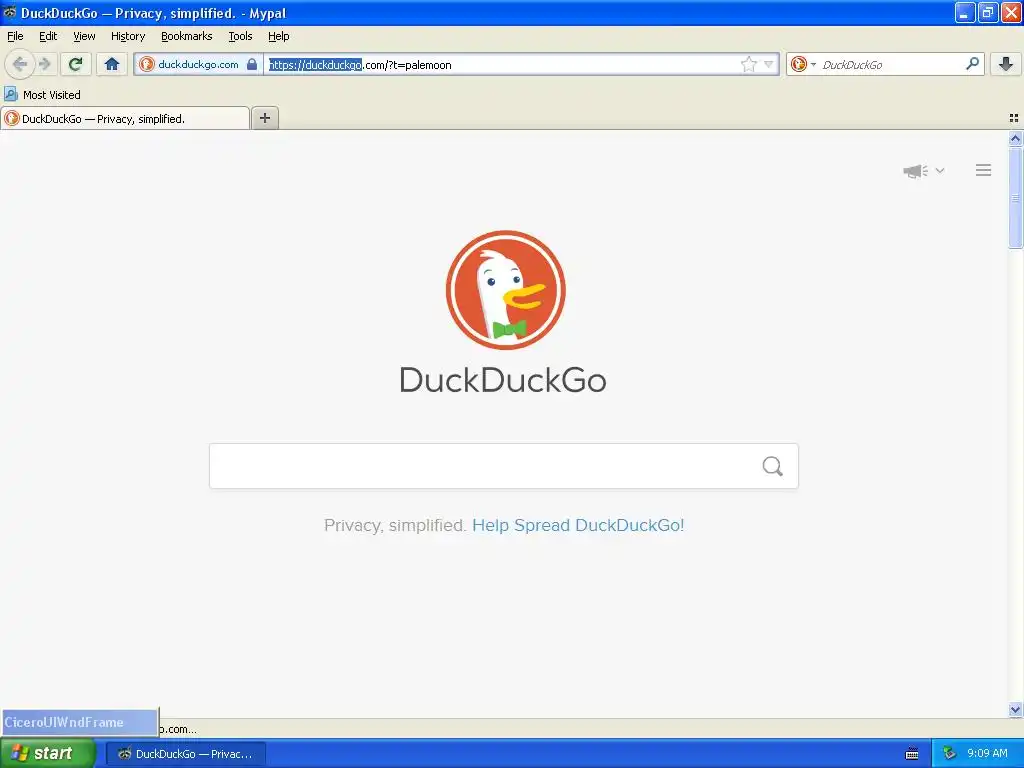Click the vertical scrollbar thumb
The image size is (1024, 768).
pyautogui.click(x=1016, y=198)
